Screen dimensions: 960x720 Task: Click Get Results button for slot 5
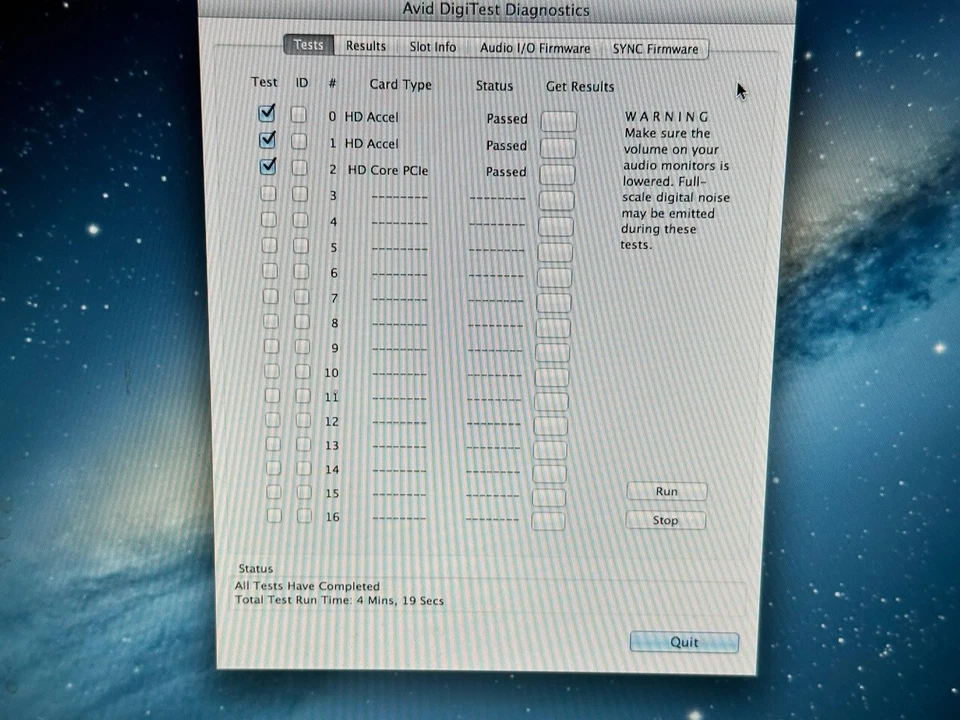555,252
